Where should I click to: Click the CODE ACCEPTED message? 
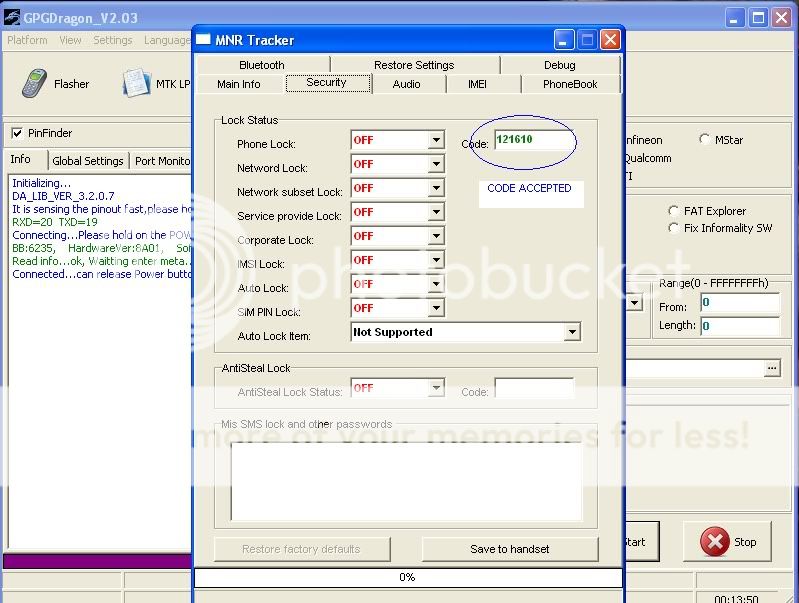point(529,188)
